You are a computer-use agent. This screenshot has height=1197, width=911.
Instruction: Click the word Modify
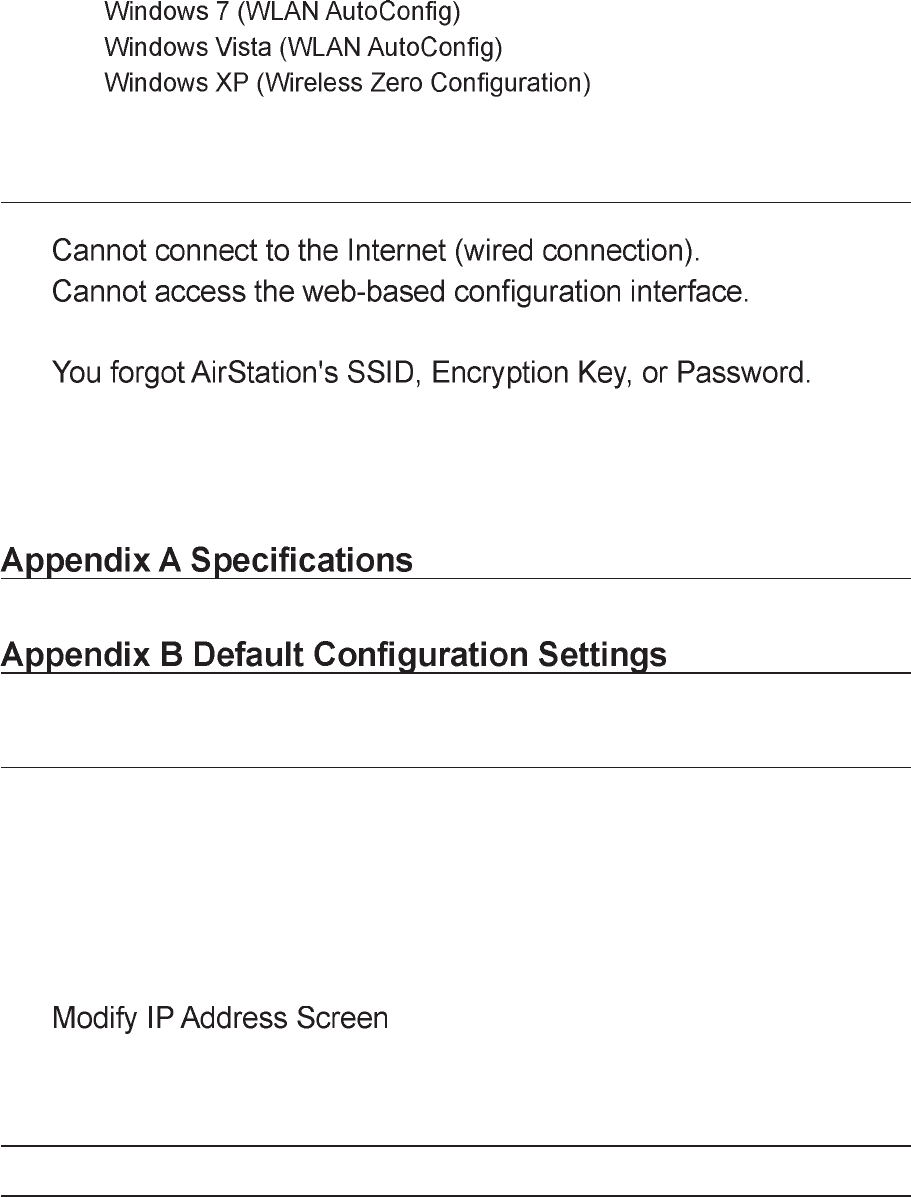[95, 1018]
